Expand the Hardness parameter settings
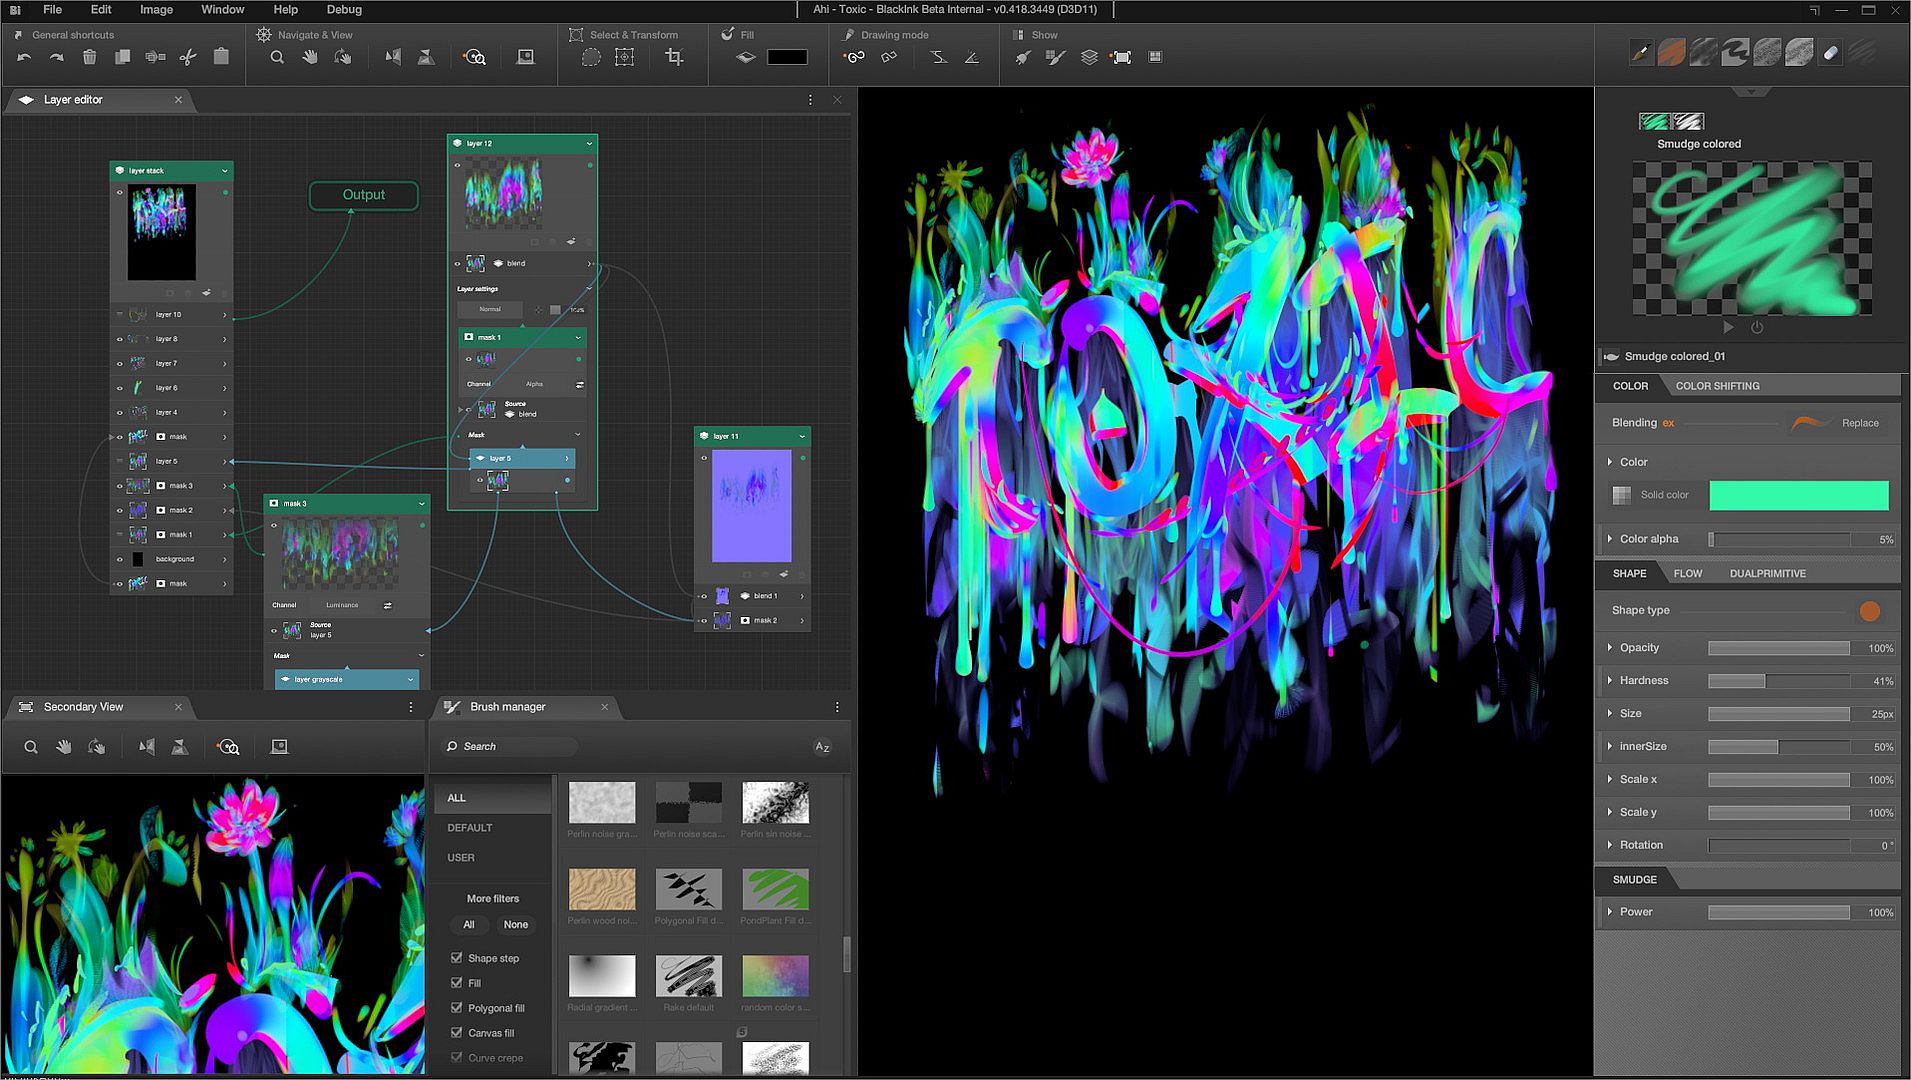This screenshot has width=1911, height=1080. pyautogui.click(x=1610, y=681)
